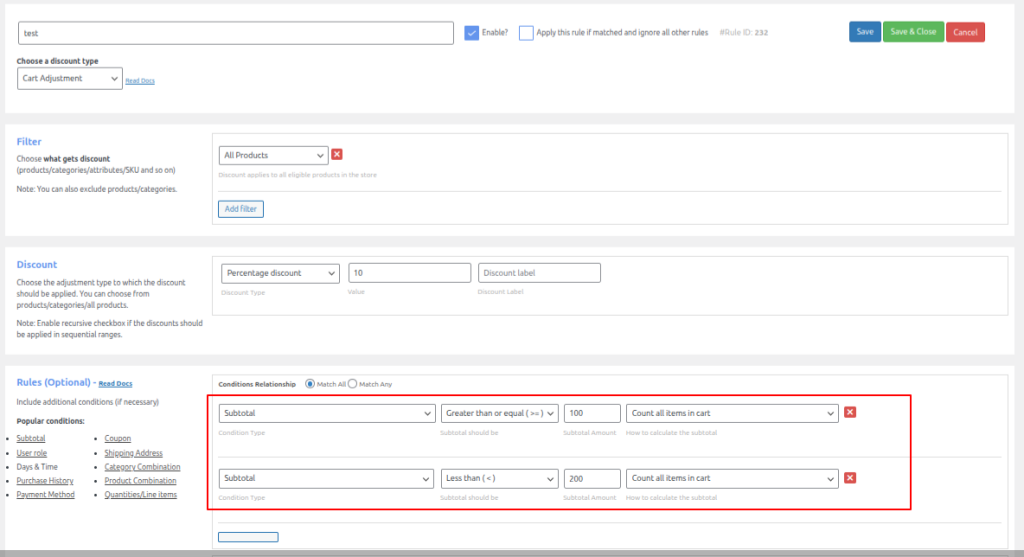Open the All Products filter dropdown
This screenshot has width=1024, height=557.
[273, 155]
